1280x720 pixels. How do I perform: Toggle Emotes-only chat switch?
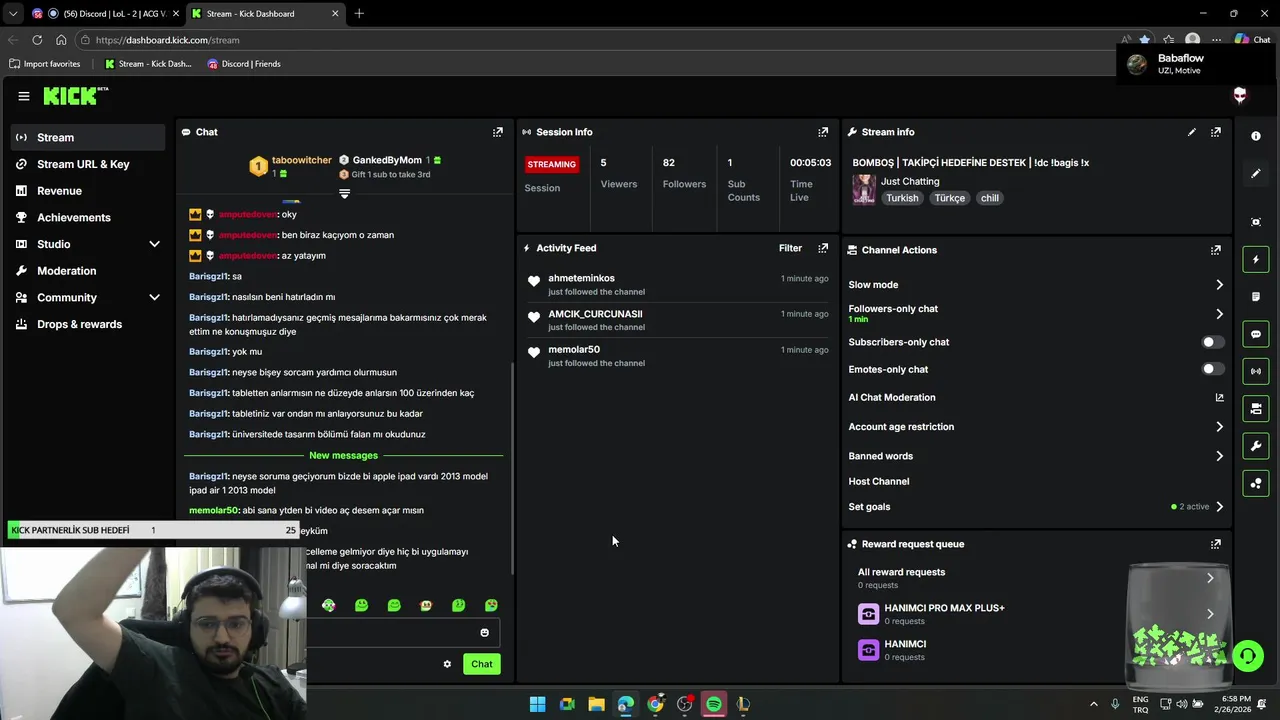[x=1213, y=369]
